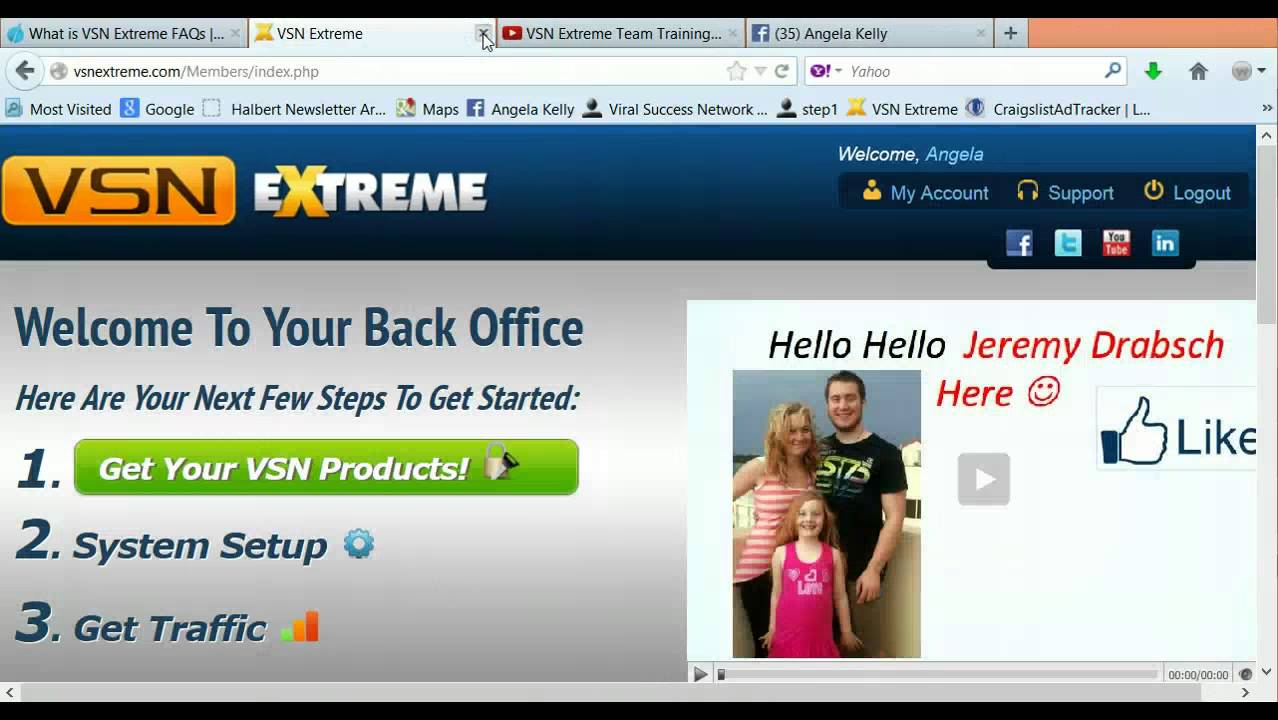
Task: Toggle the video volume icon
Action: point(1245,674)
